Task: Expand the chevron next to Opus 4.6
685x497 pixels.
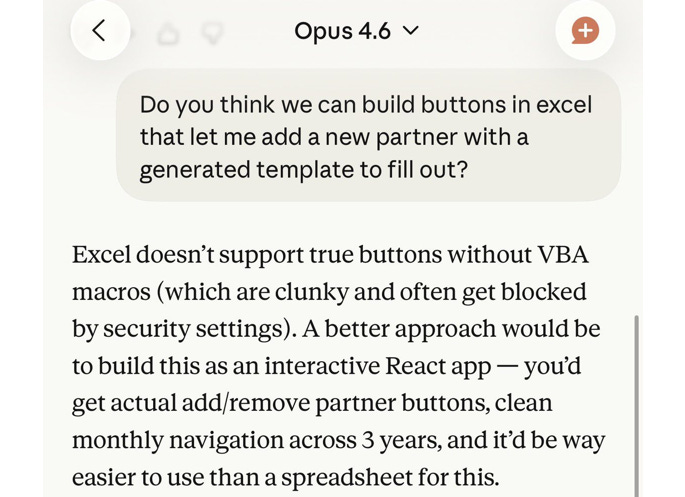Action: coord(410,31)
